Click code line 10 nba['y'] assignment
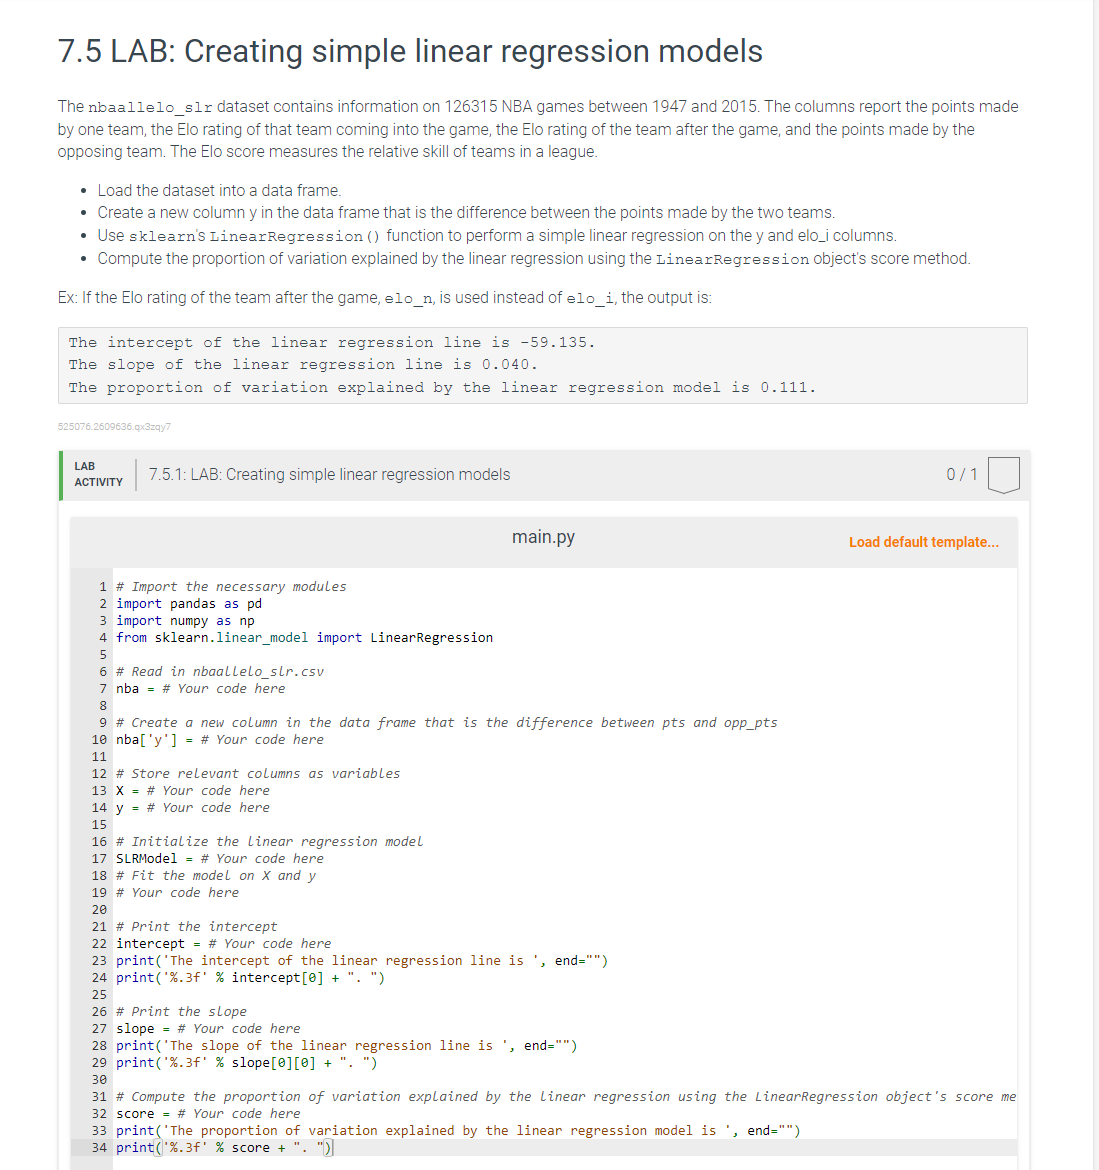 tap(219, 739)
